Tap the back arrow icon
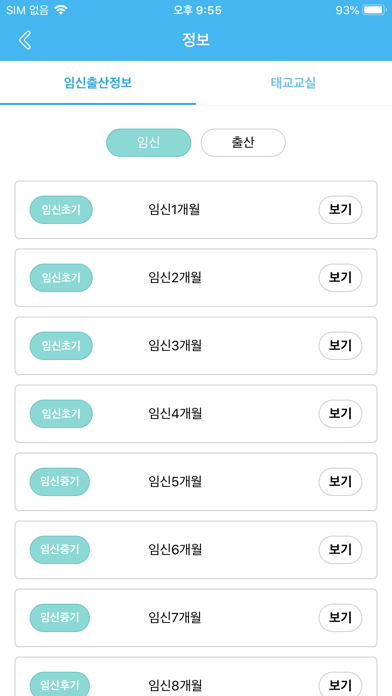Image resolution: width=392 pixels, height=696 pixels. [x=25, y=40]
